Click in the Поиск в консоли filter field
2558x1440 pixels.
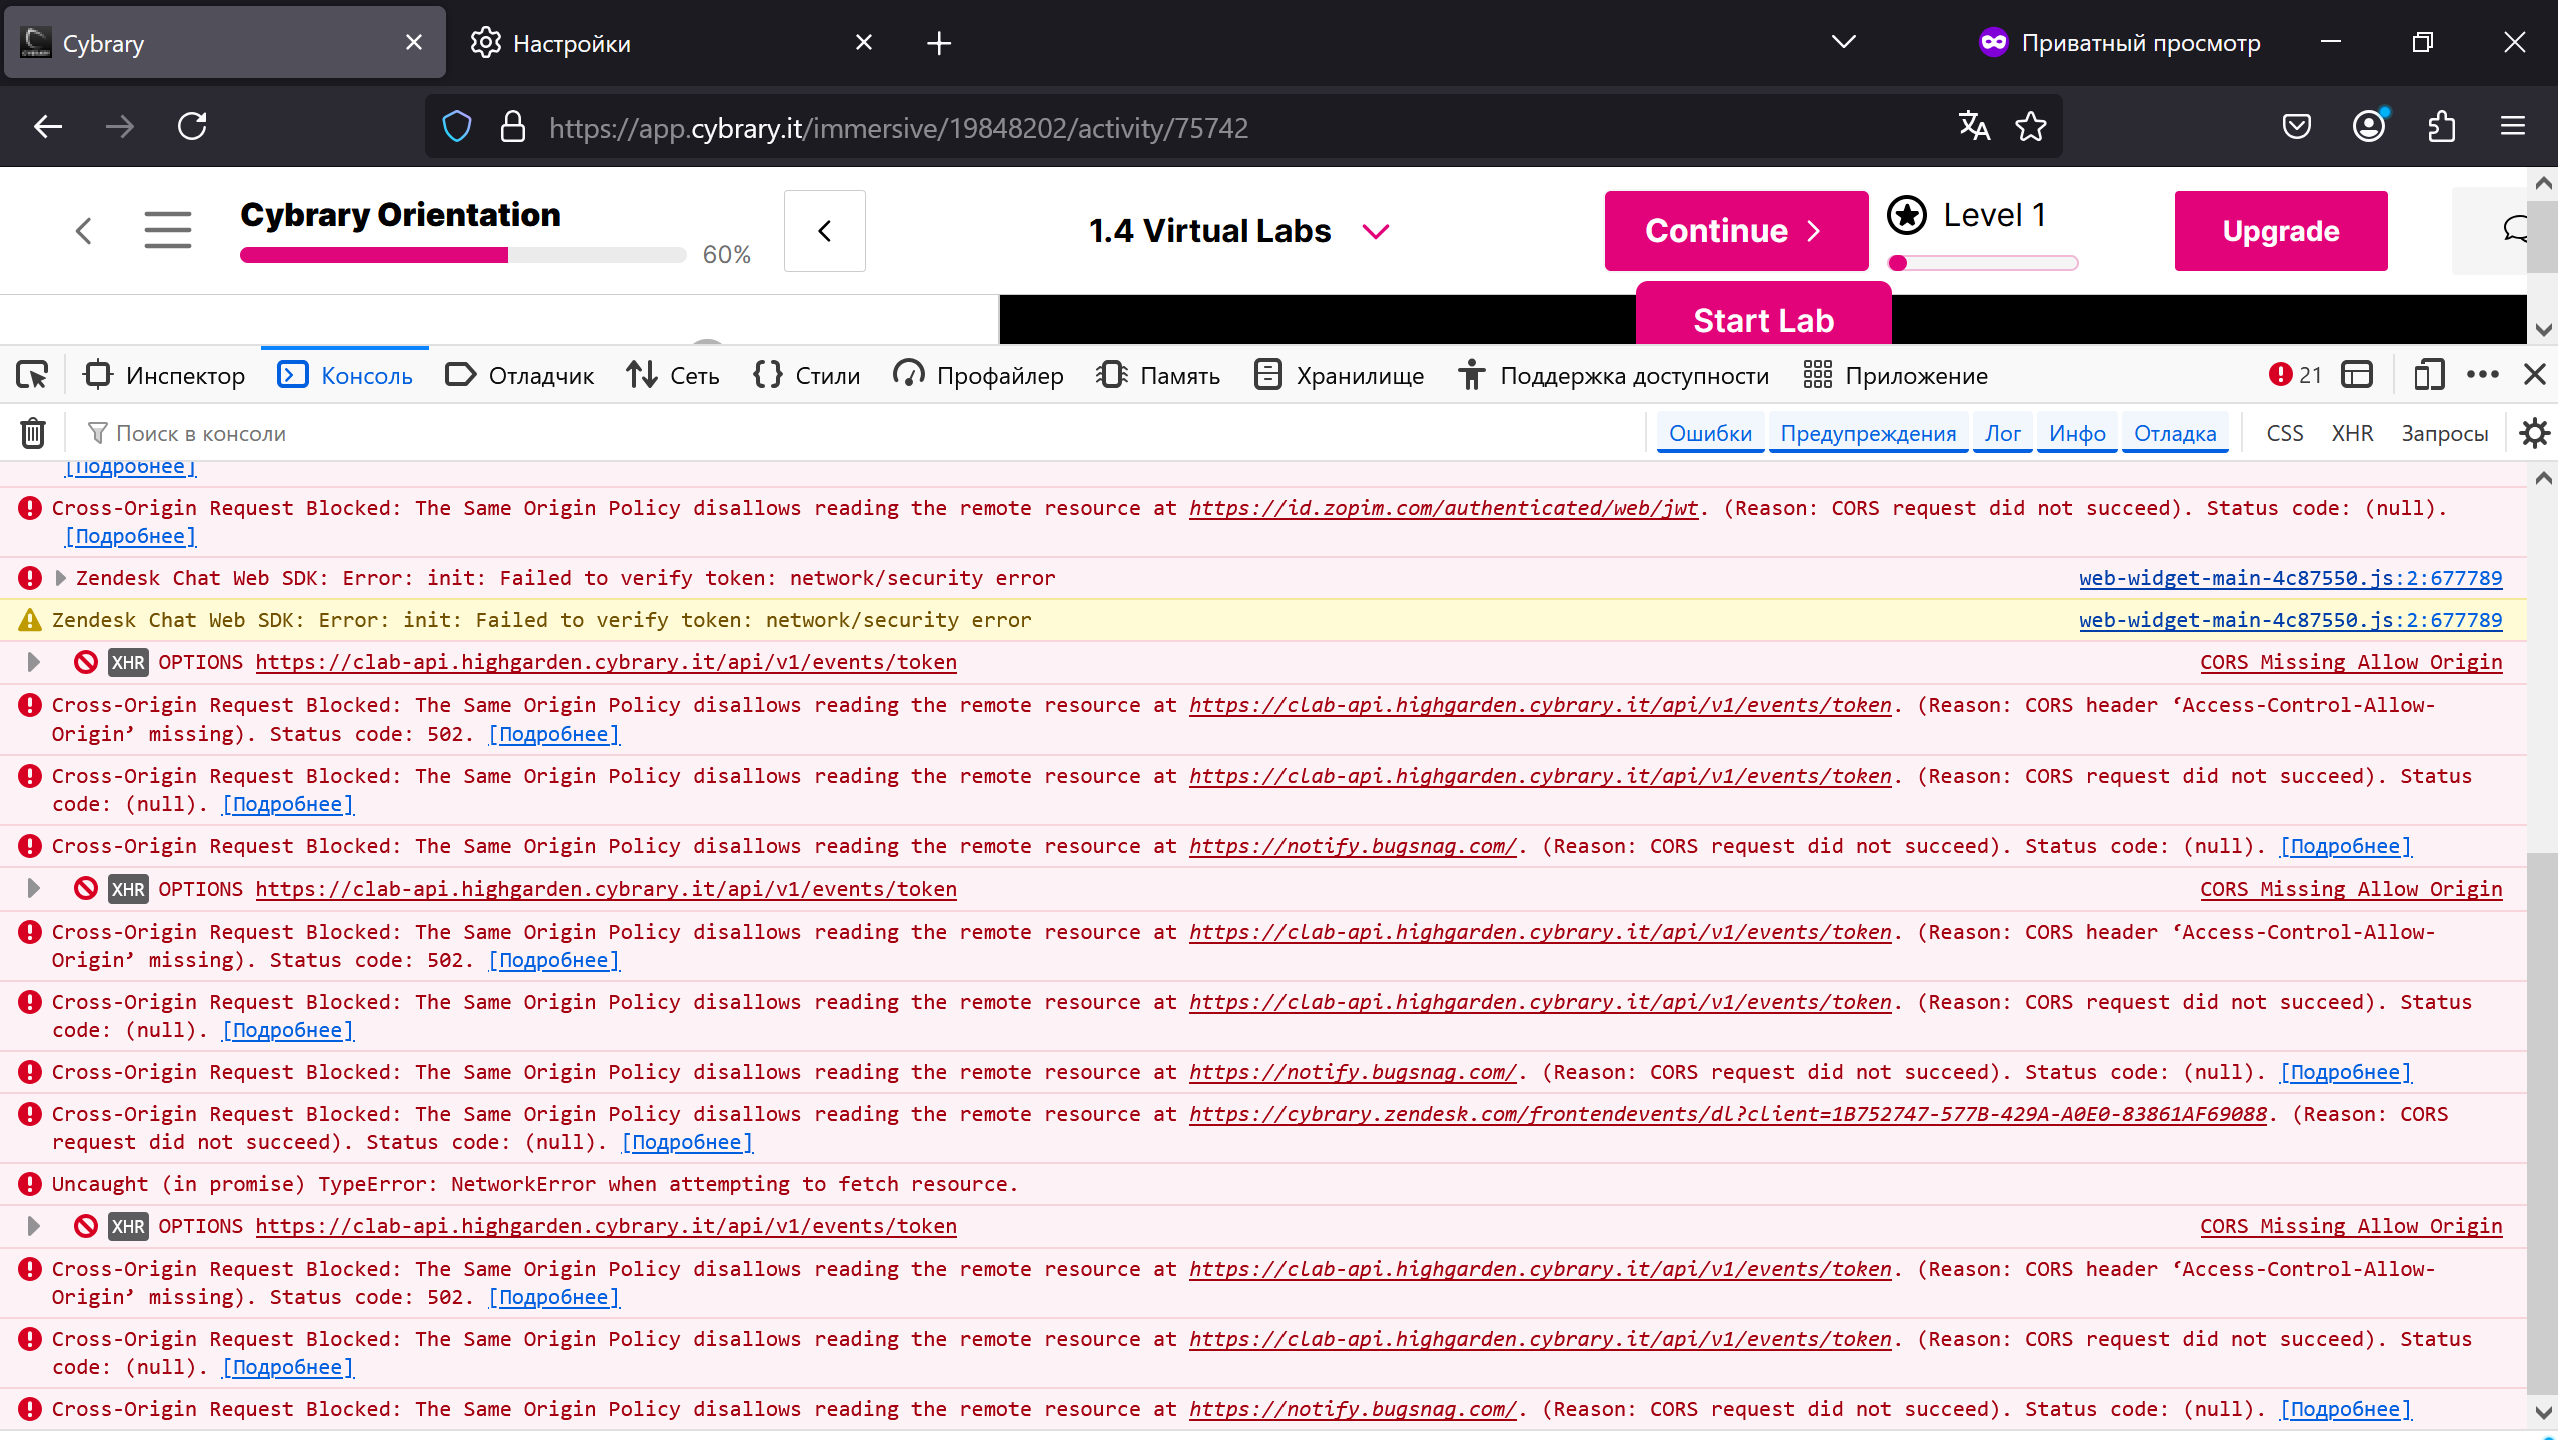point(400,433)
